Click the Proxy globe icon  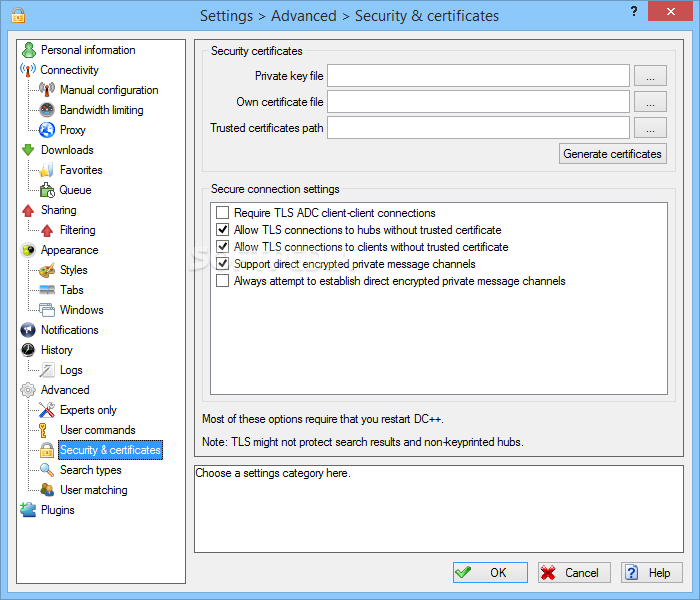pyautogui.click(x=47, y=130)
